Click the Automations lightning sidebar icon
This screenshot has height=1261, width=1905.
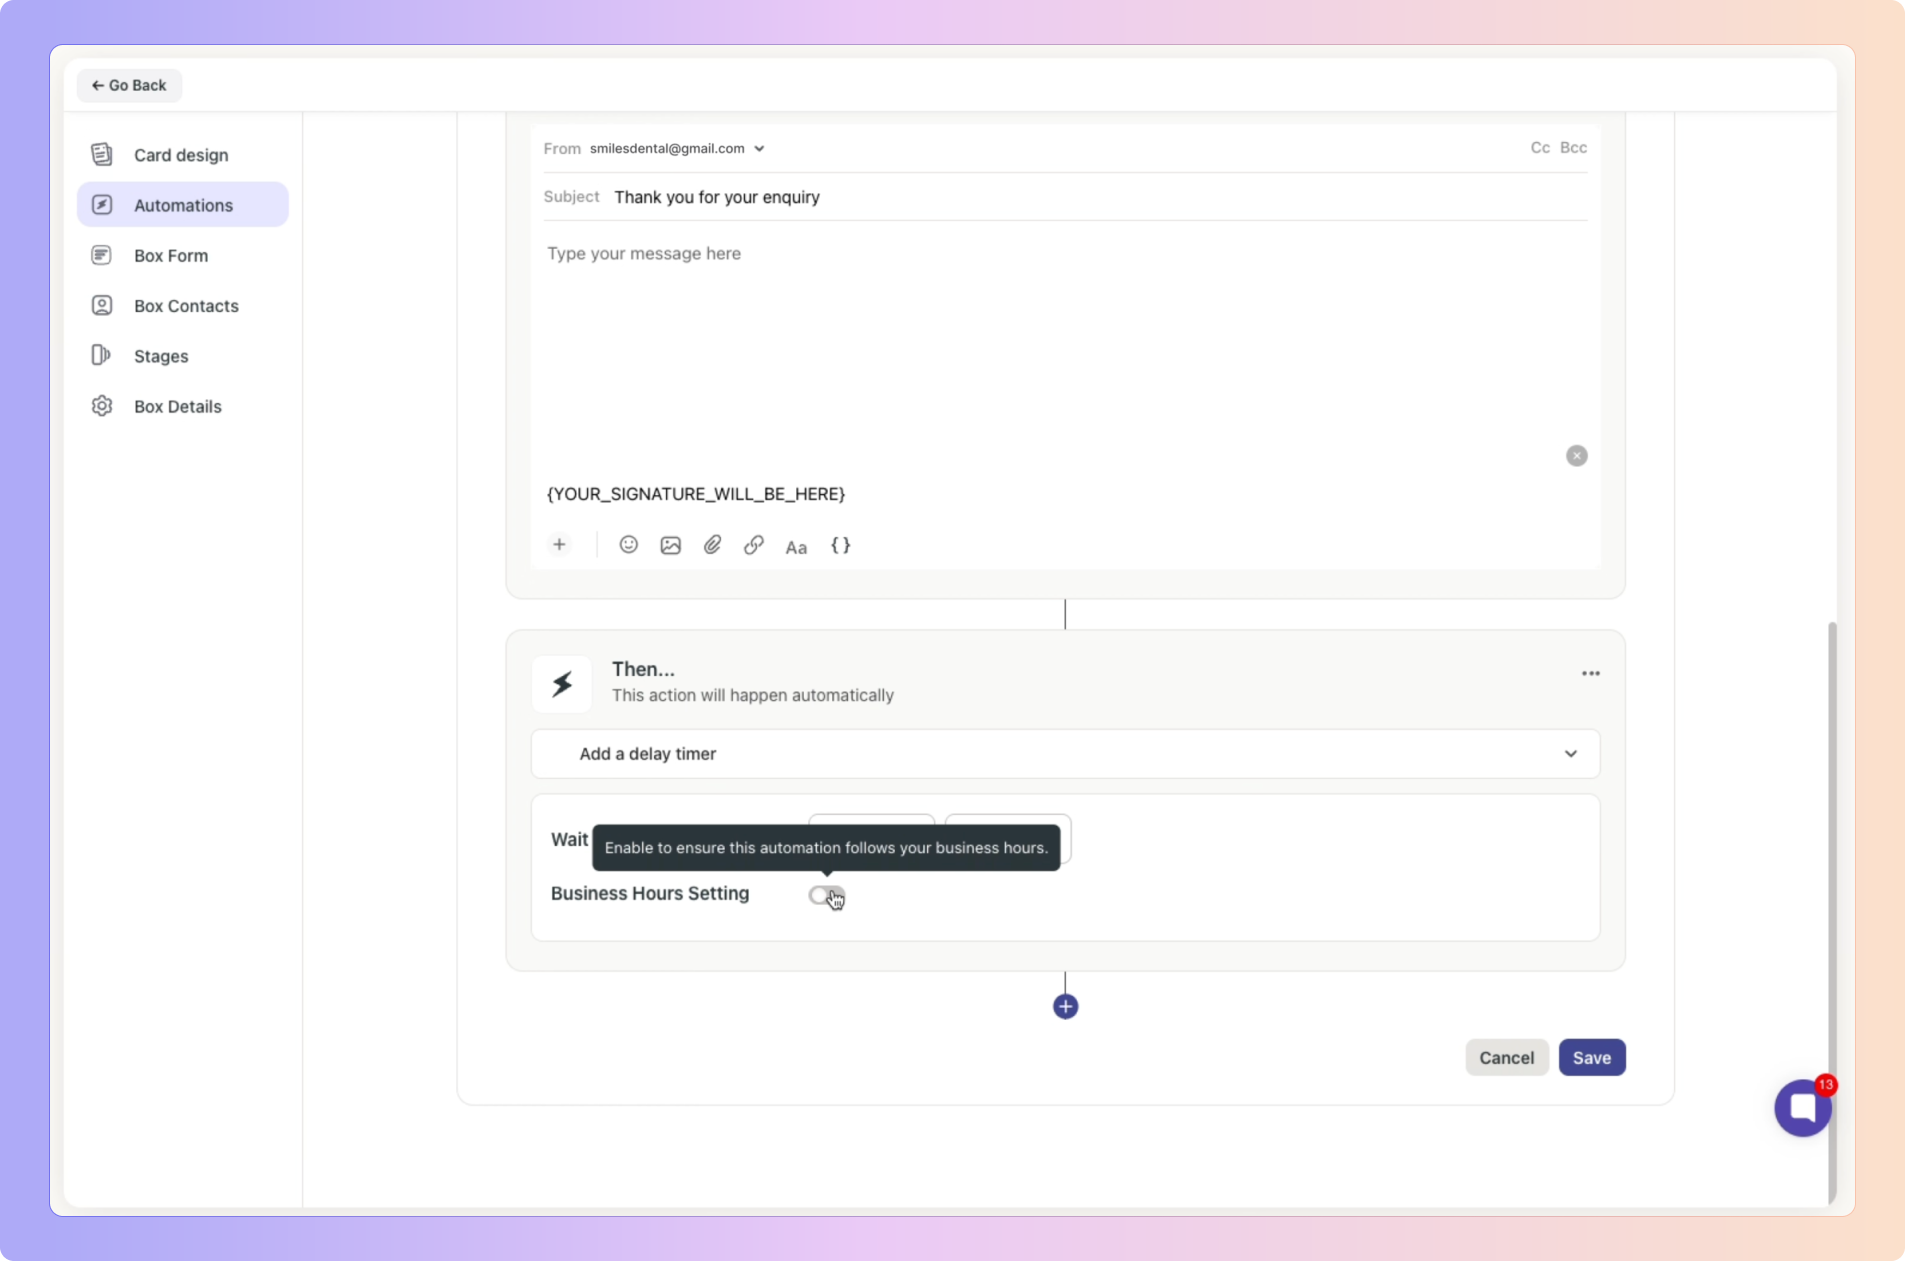coord(102,205)
